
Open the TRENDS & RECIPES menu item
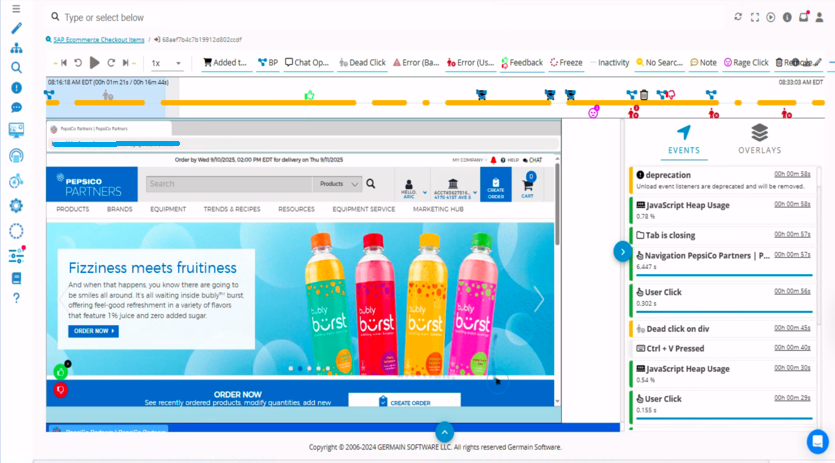click(x=232, y=209)
